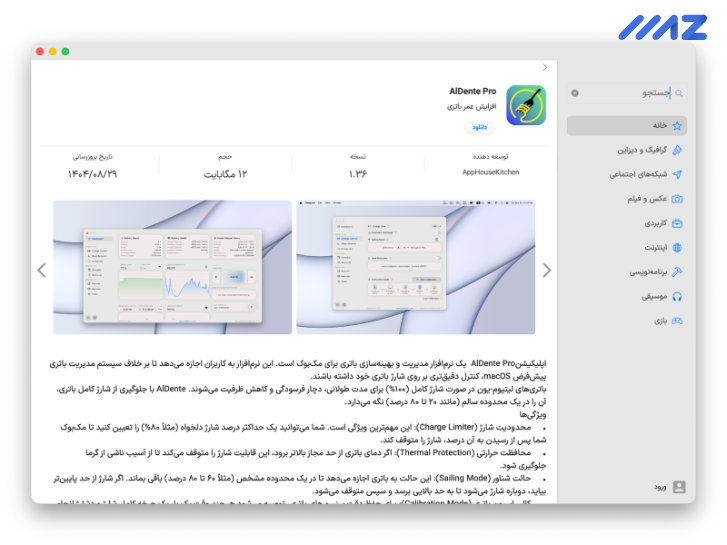Screen dimensions: 727x545
Task: Click the Thermal Protection feature line
Action: 316,459
